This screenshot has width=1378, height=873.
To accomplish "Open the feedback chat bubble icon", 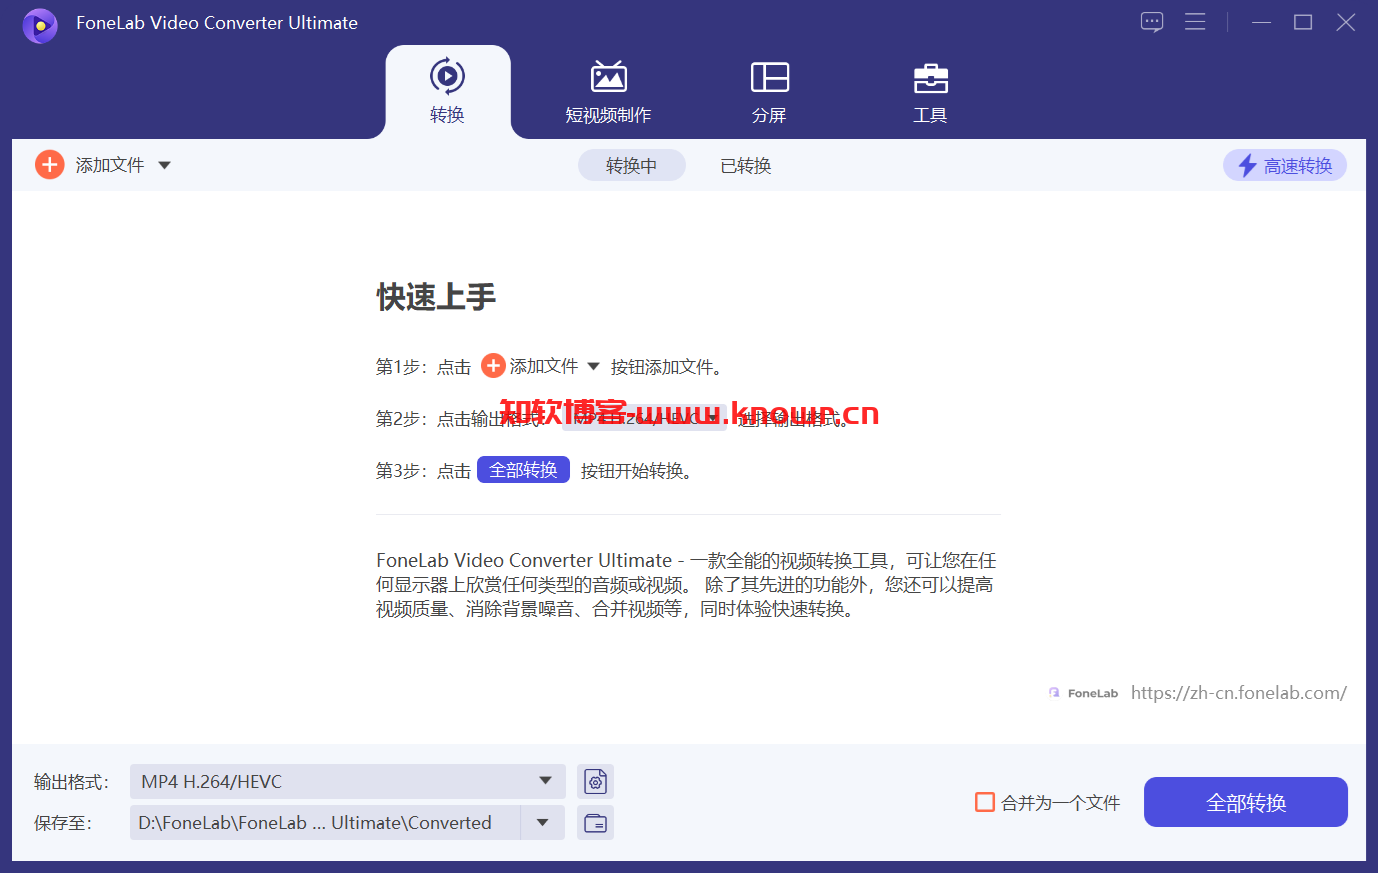I will [1152, 22].
